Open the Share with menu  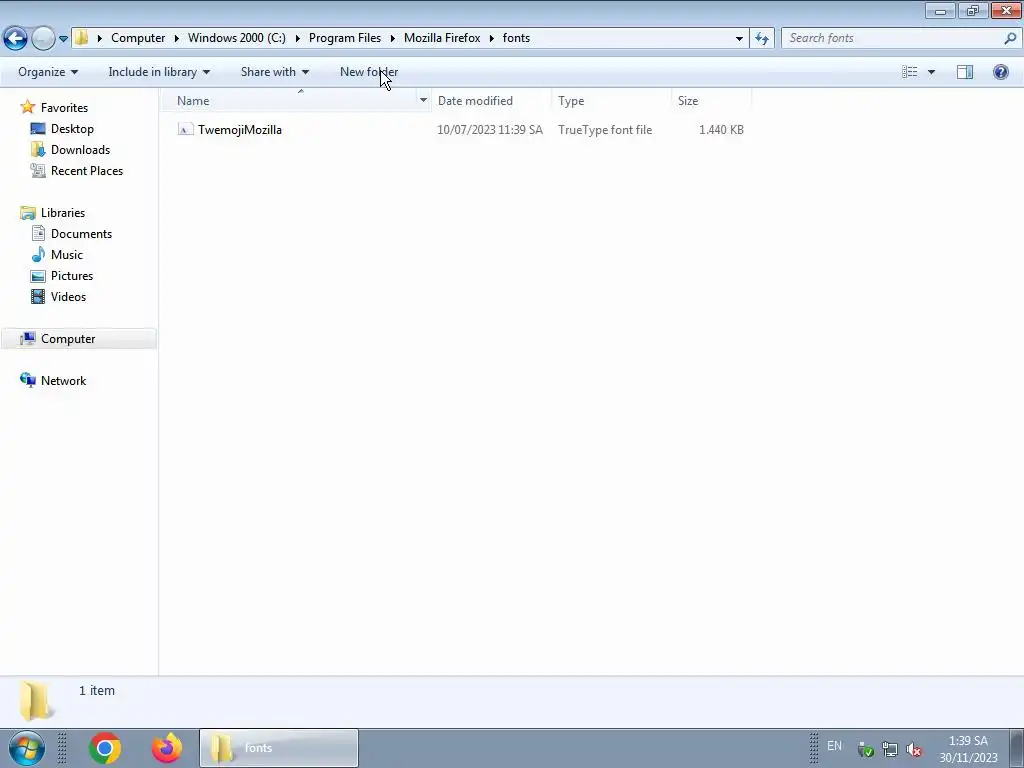click(x=274, y=72)
